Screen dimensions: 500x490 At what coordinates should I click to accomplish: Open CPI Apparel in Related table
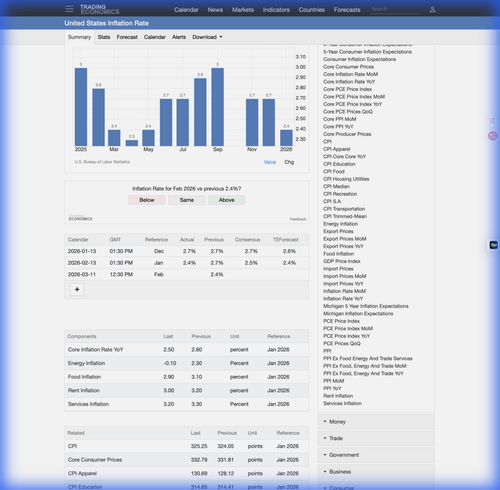(82, 474)
